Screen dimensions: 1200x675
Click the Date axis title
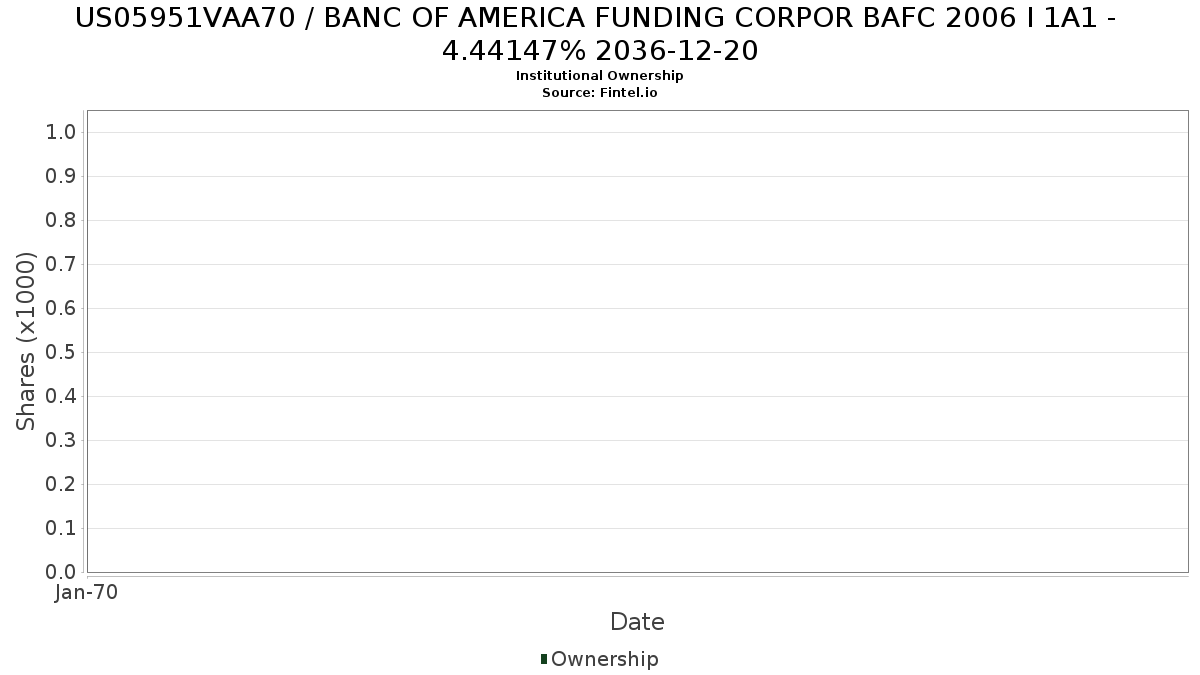click(637, 622)
